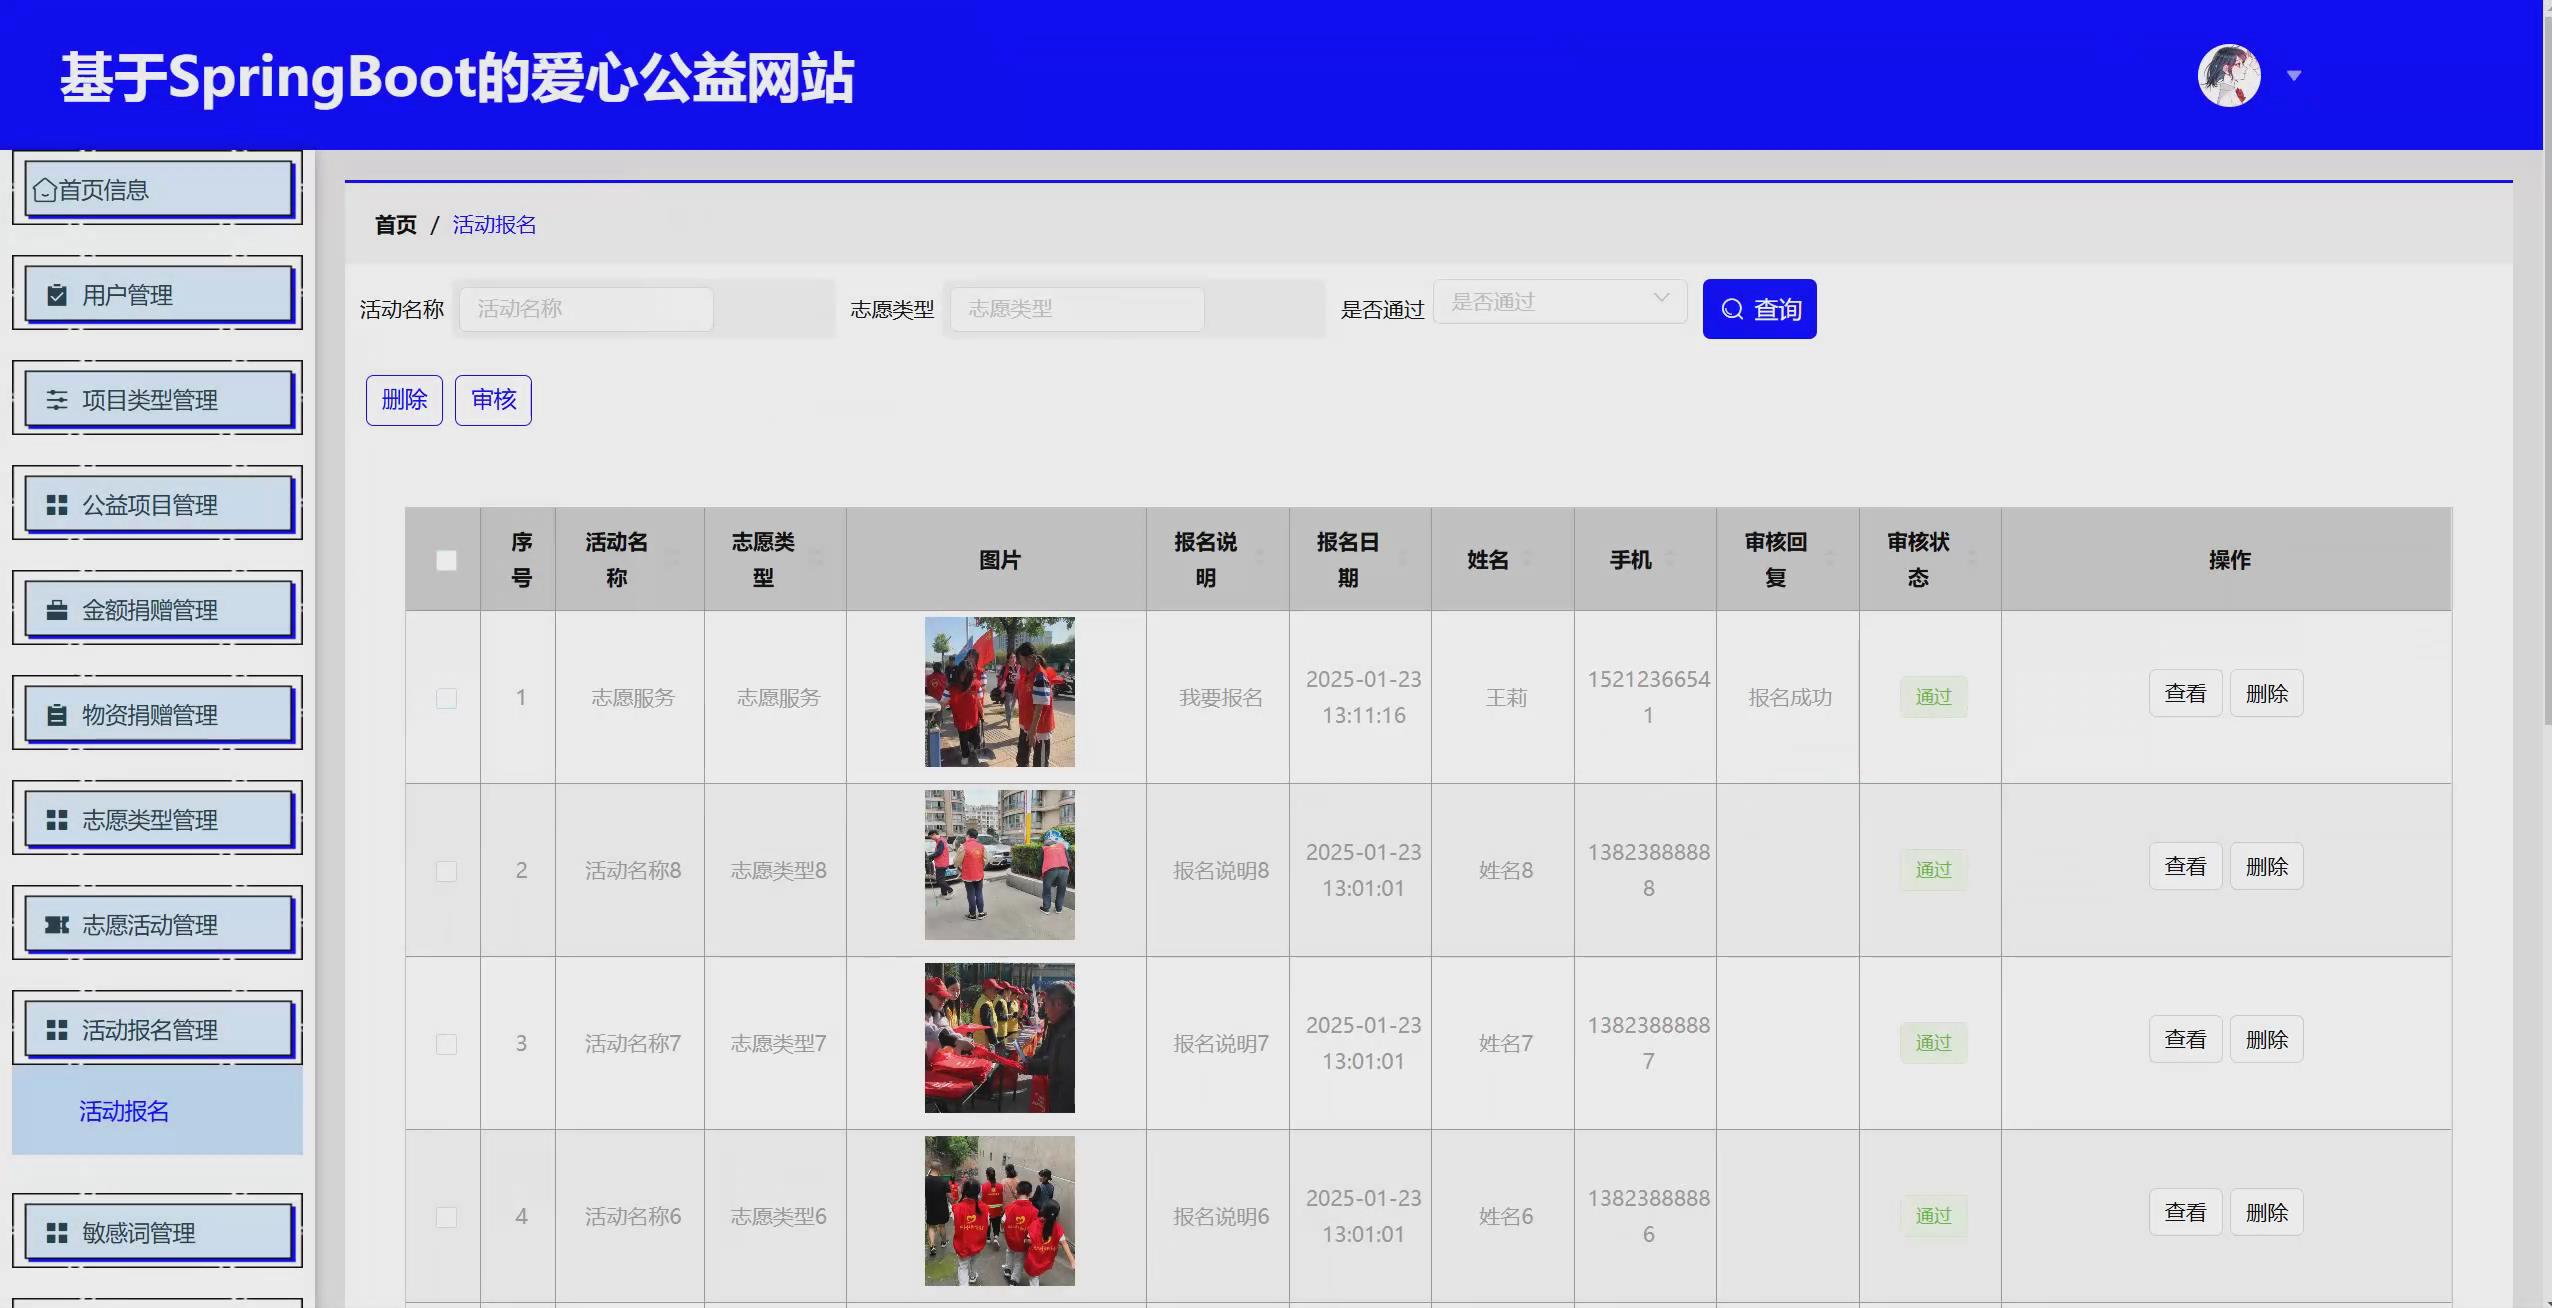The image size is (2552, 1308).
Task: Expand 志愿活动管理 menu item
Action: [158, 924]
